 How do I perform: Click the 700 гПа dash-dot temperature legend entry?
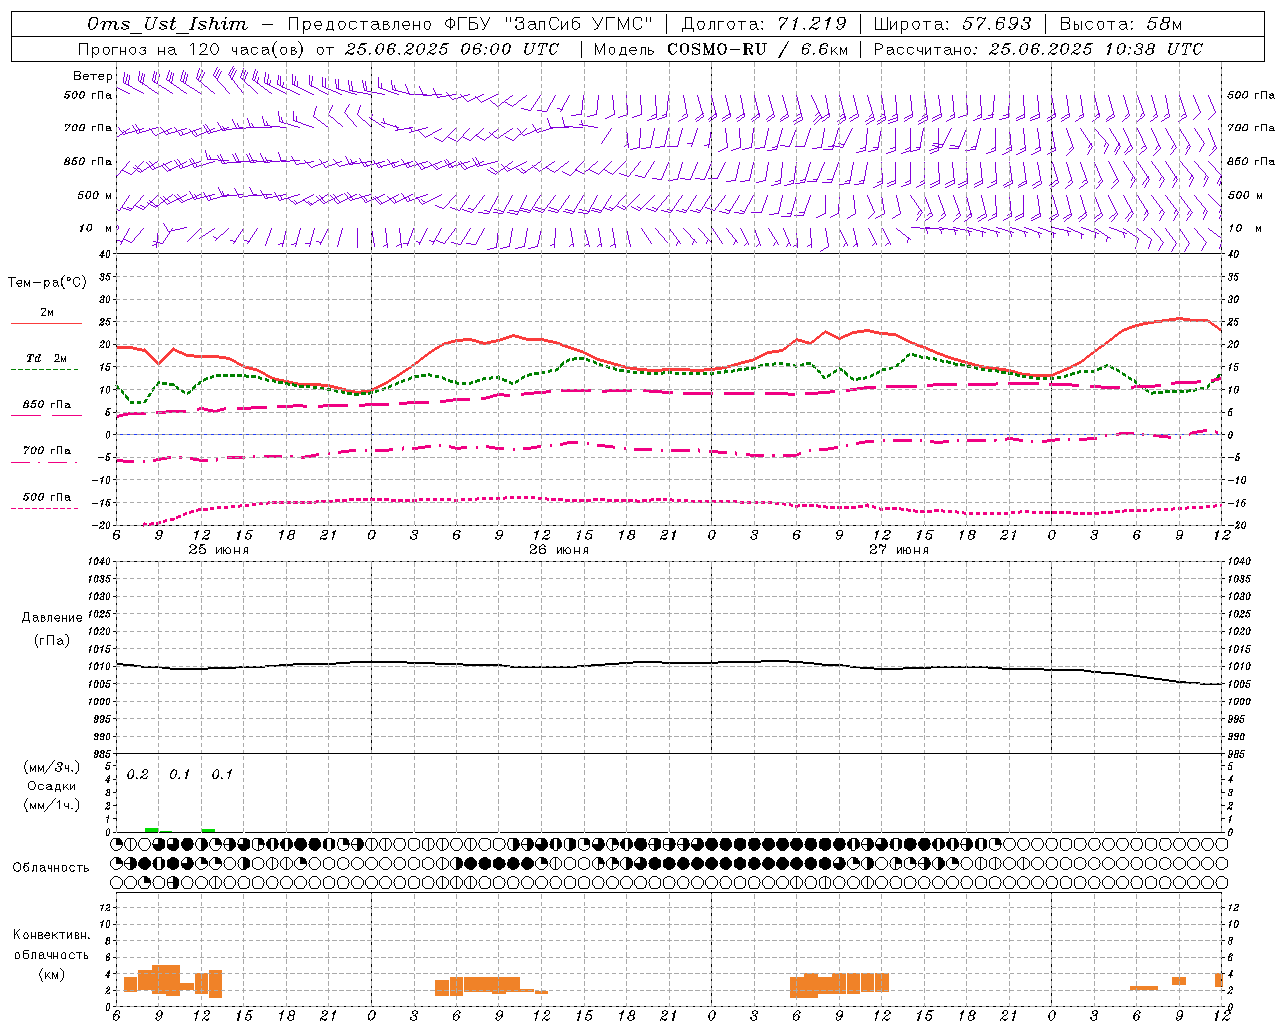click(46, 454)
